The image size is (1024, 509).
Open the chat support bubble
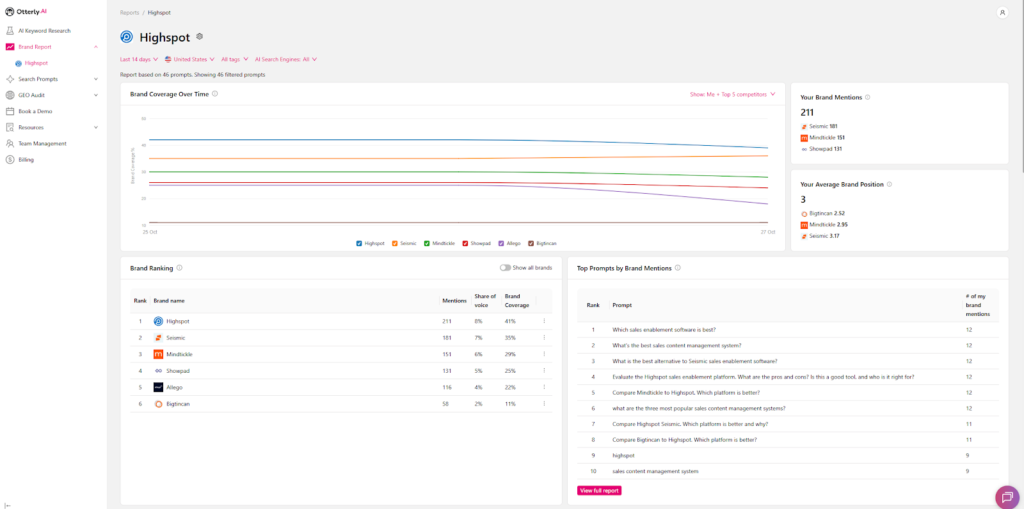[1006, 496]
